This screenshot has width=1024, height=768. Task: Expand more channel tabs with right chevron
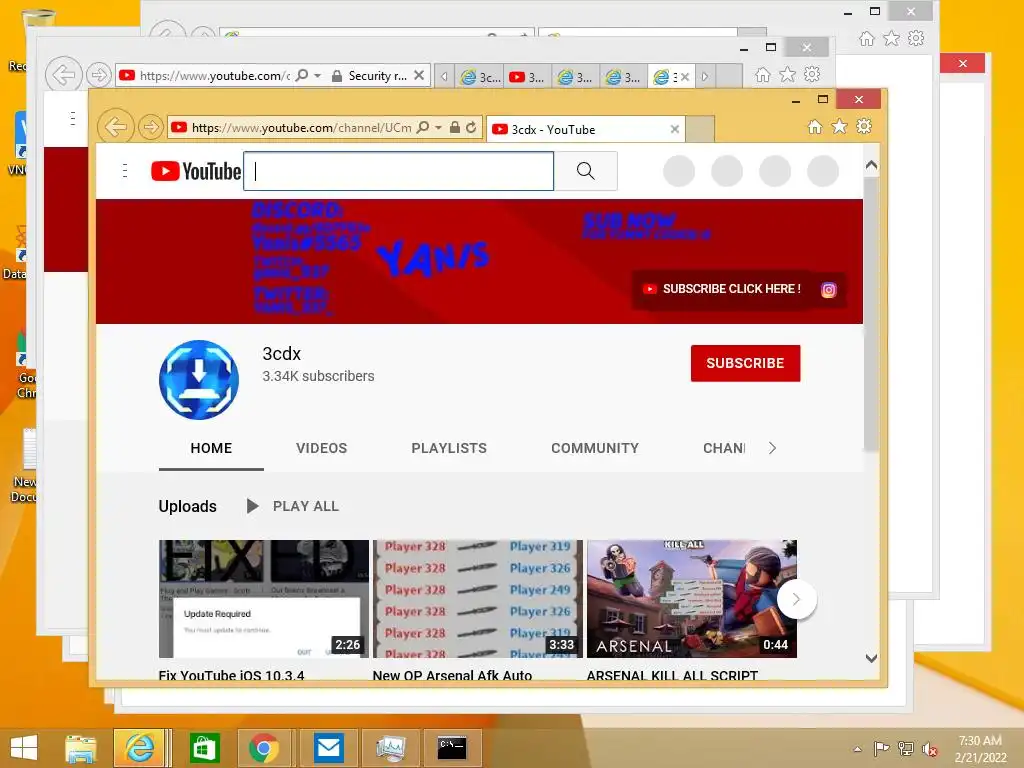tap(773, 448)
